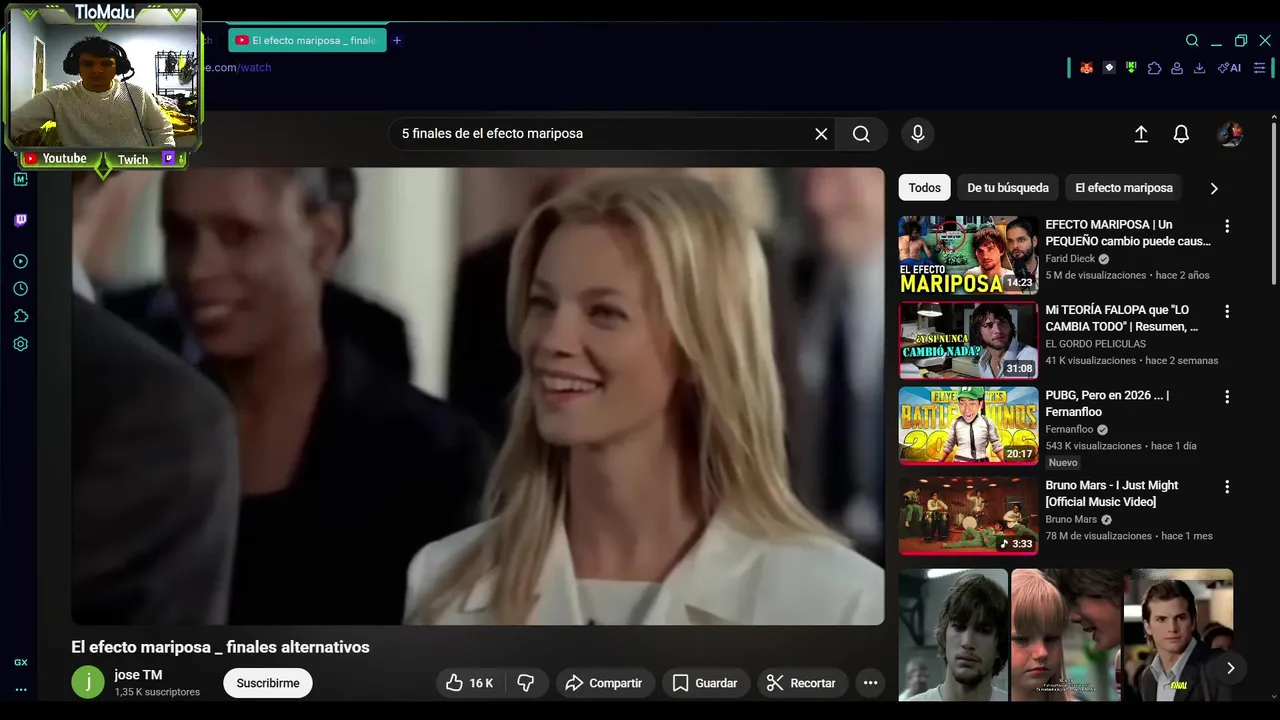The height and width of the screenshot is (720, 1280).
Task: Open options menu for PUBG Pero en 2026
Action: pos(1227,397)
